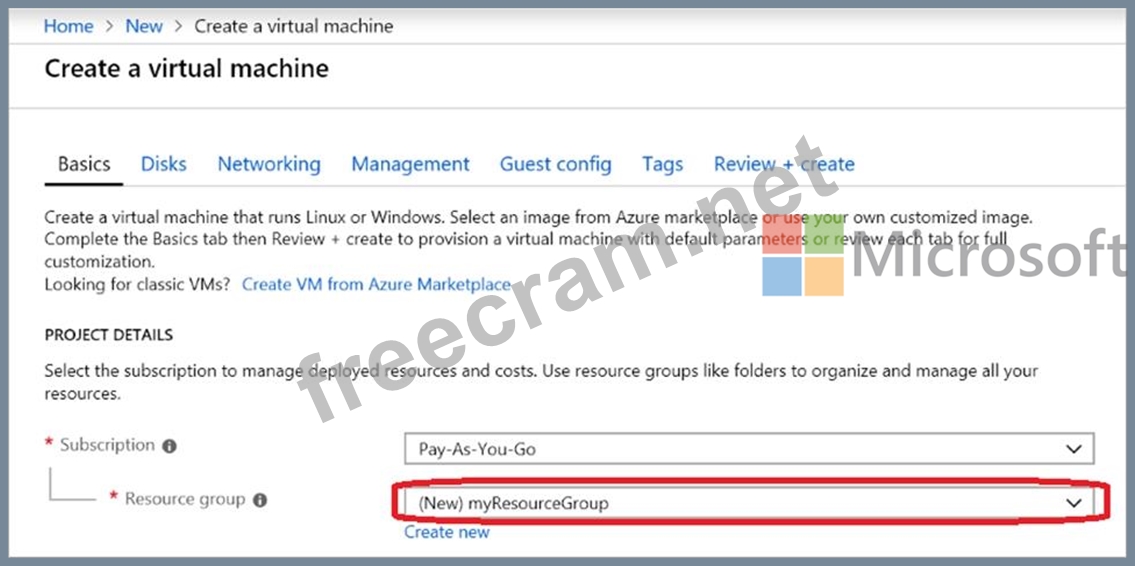Show the Subscription info tooltip icon

(x=169, y=447)
